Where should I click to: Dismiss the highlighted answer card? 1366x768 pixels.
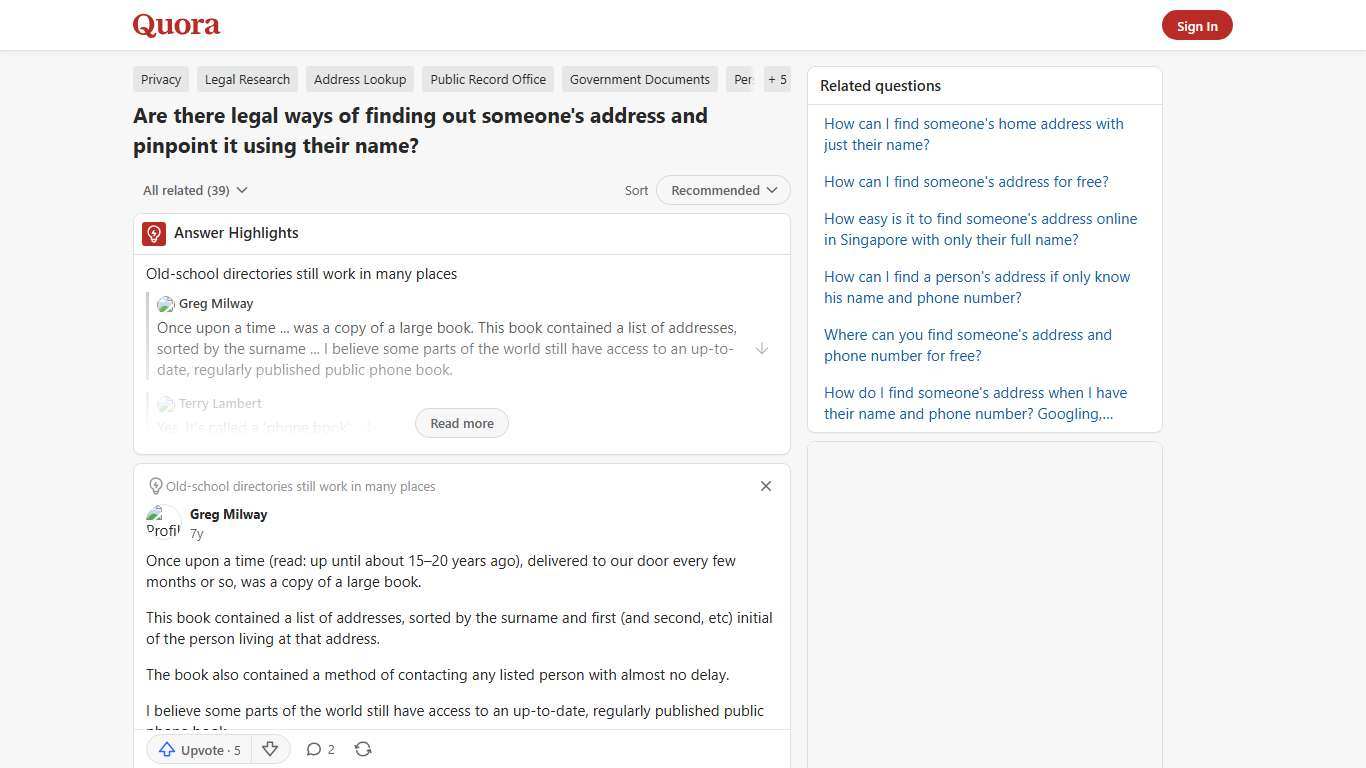(766, 486)
